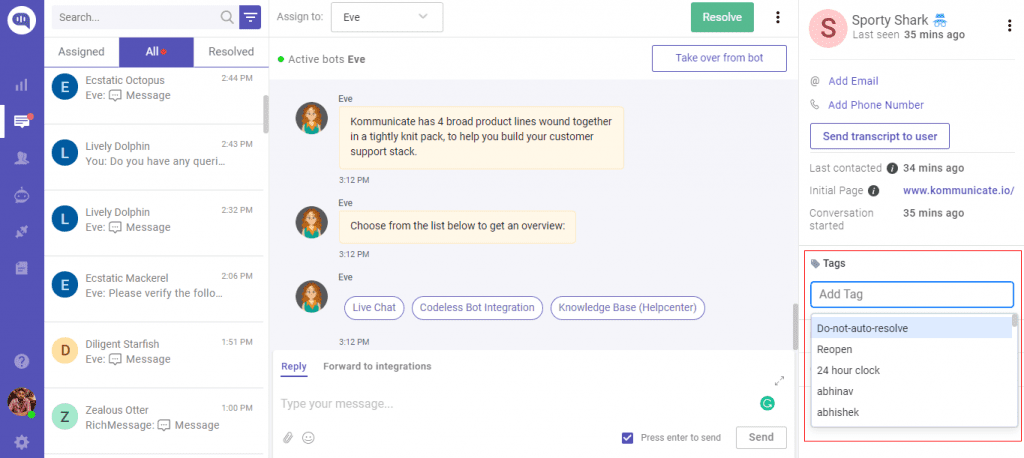Viewport: 1024px width, 458px height.
Task: Open the integrations plug icon
Action: [22, 232]
